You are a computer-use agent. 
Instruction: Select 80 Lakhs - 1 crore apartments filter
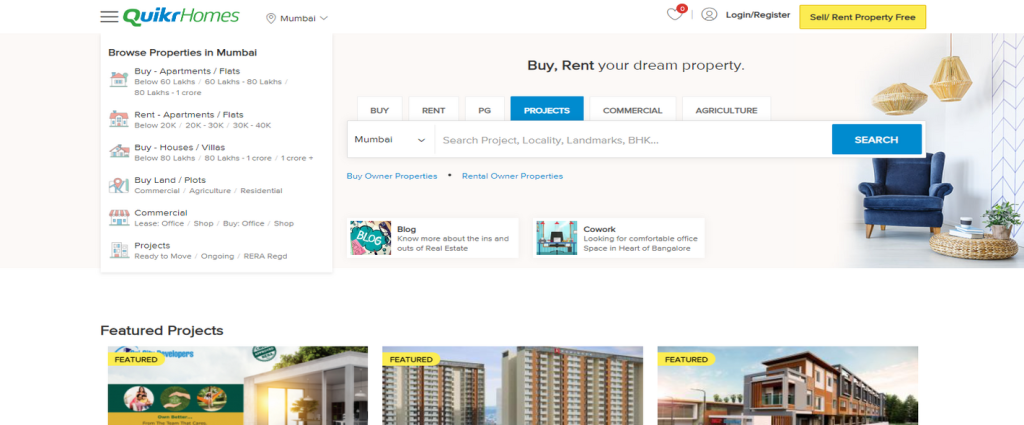[168, 93]
